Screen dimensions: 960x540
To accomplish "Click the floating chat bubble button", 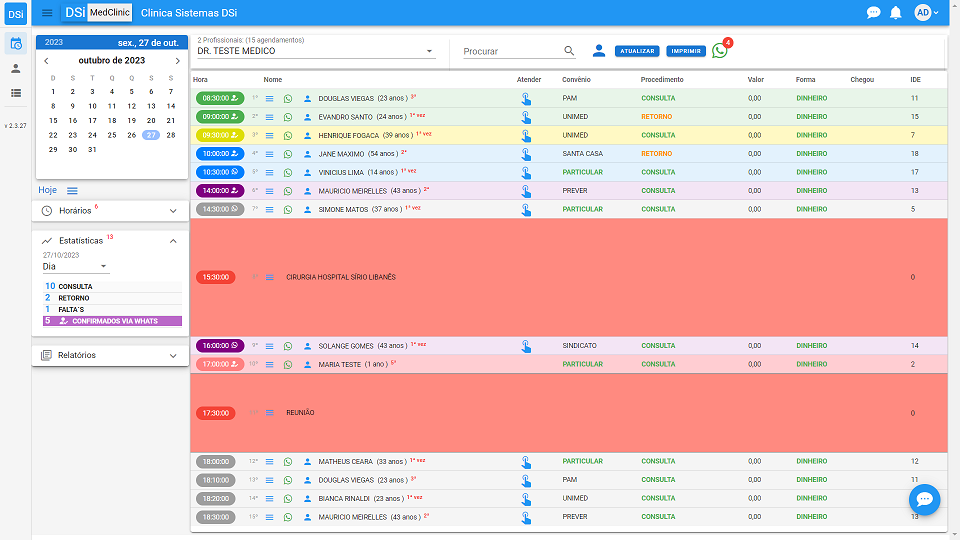I will point(924,499).
